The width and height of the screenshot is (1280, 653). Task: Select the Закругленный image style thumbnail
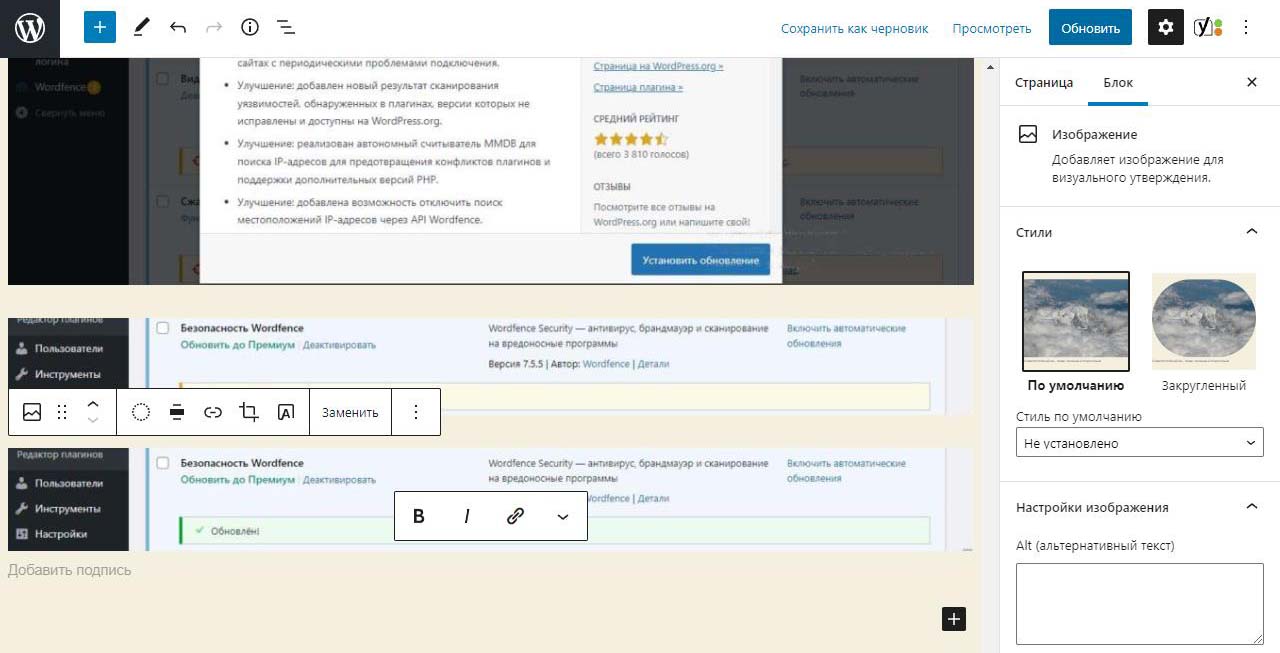tap(1203, 322)
